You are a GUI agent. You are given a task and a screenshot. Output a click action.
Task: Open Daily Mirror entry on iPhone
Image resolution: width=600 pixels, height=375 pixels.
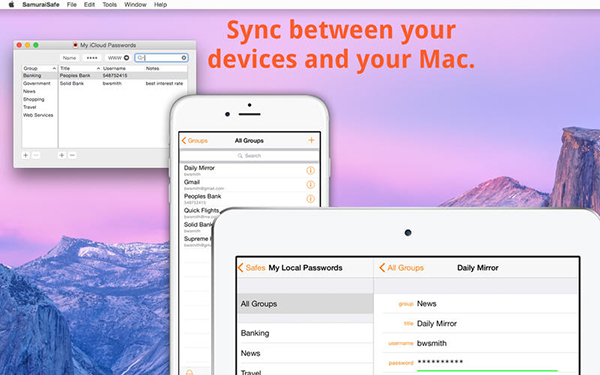coord(249,170)
